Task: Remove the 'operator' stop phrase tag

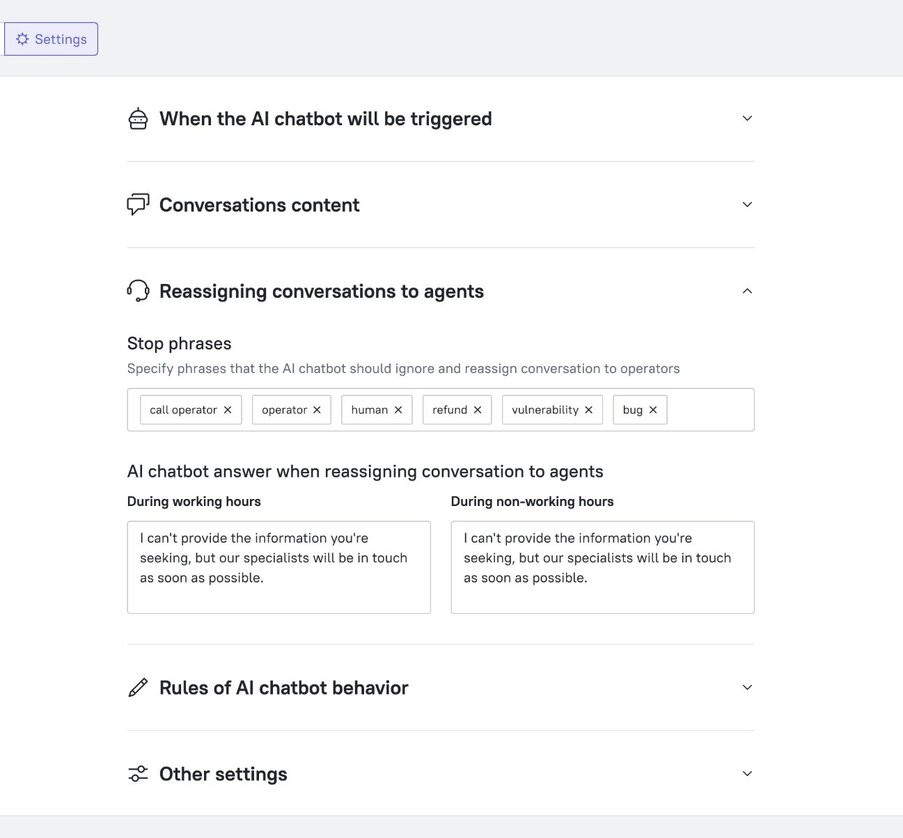Action: (x=317, y=410)
